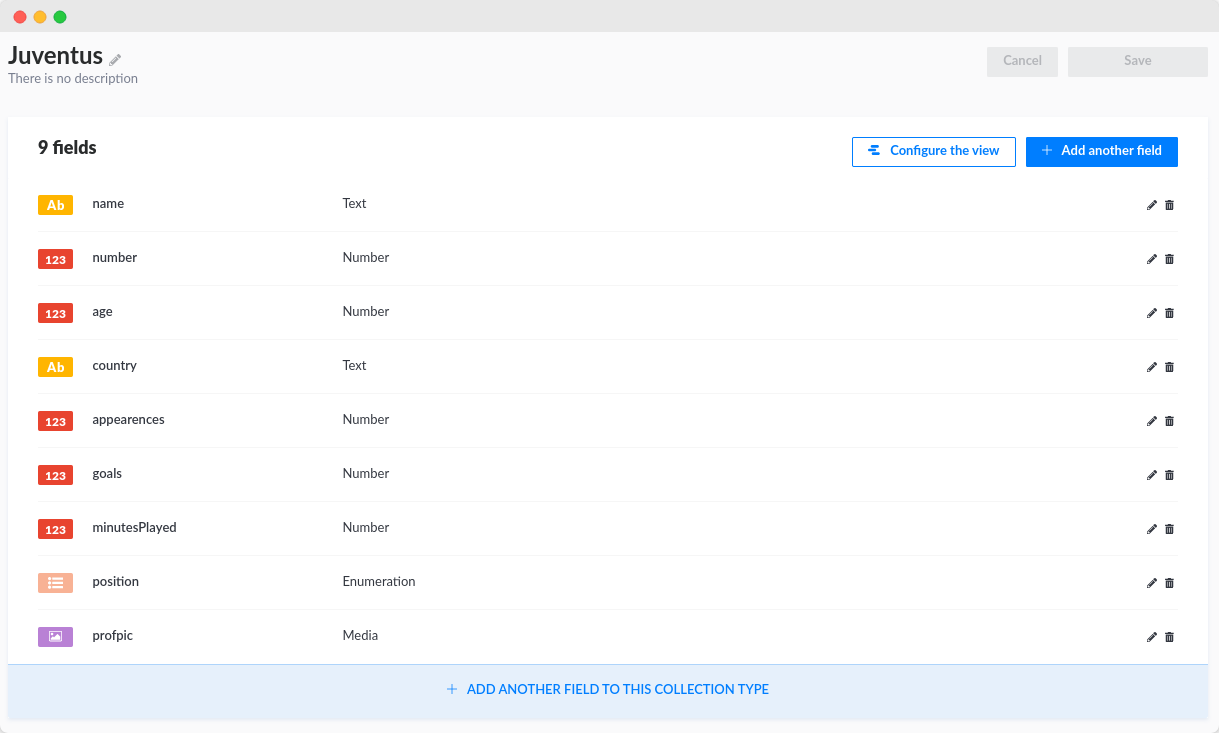
Task: Delete the profpic media field
Action: coord(1170,637)
